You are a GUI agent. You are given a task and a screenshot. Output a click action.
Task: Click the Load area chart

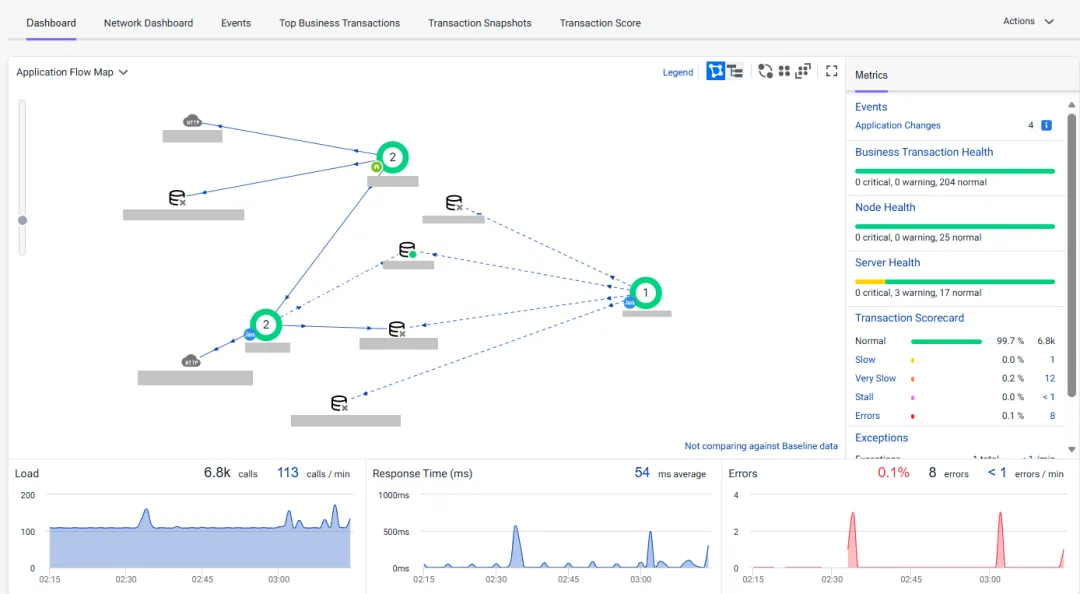[x=200, y=536]
